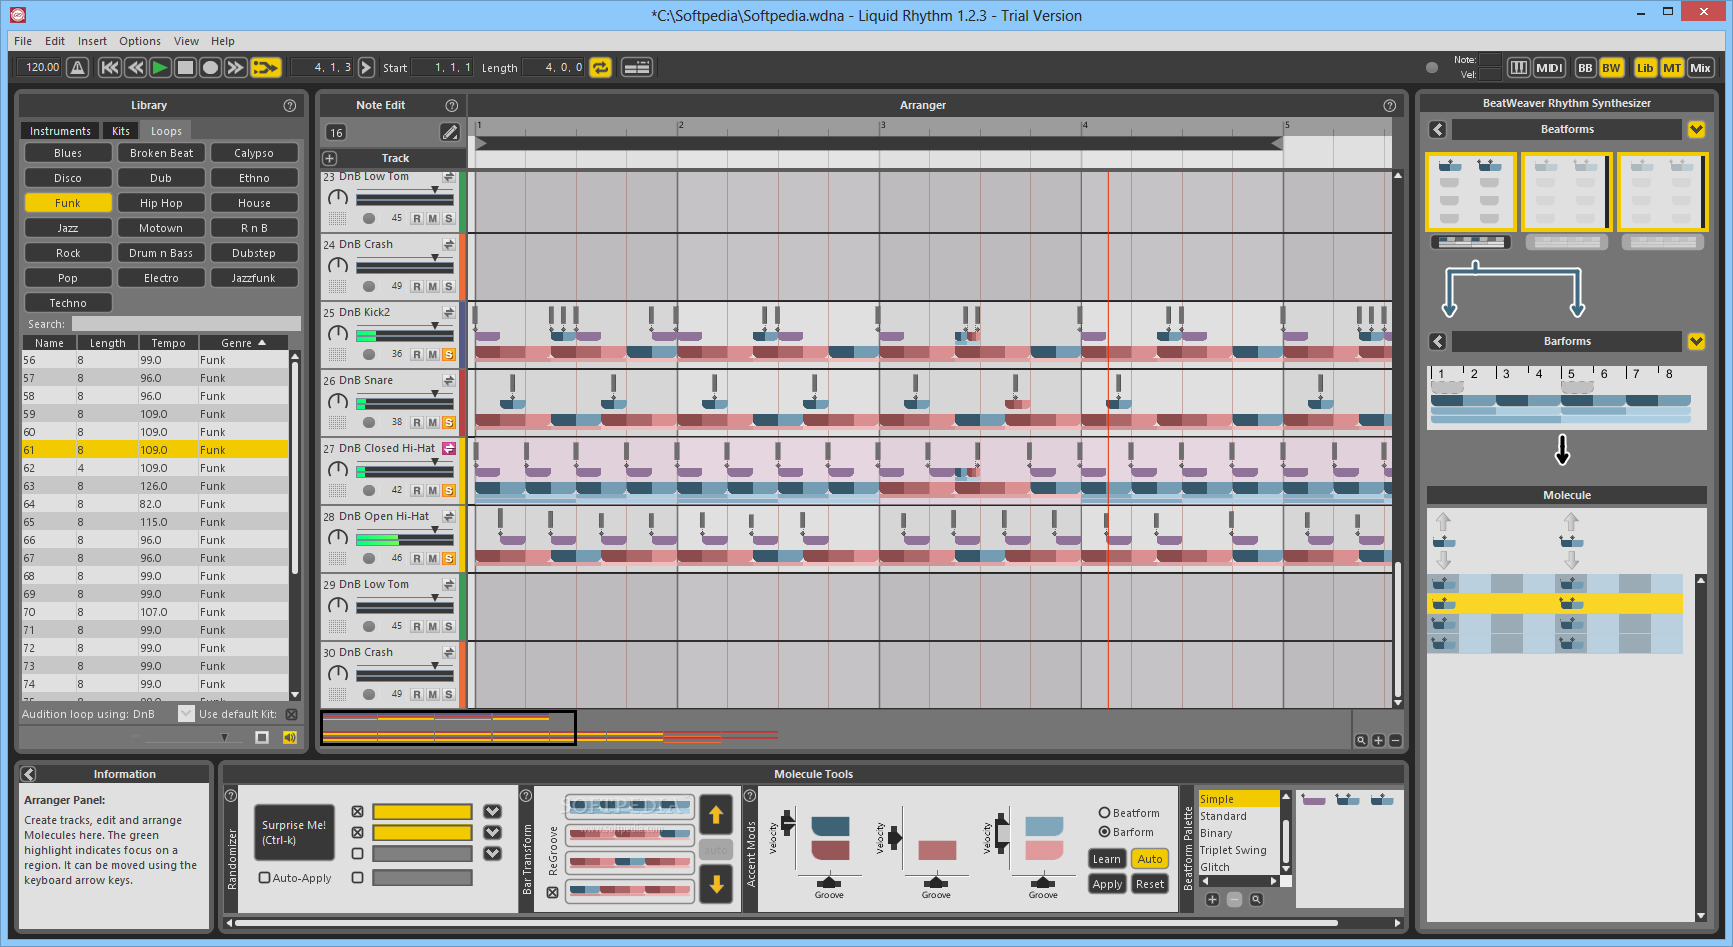
Task: Click the rewind transport button
Action: coord(135,68)
